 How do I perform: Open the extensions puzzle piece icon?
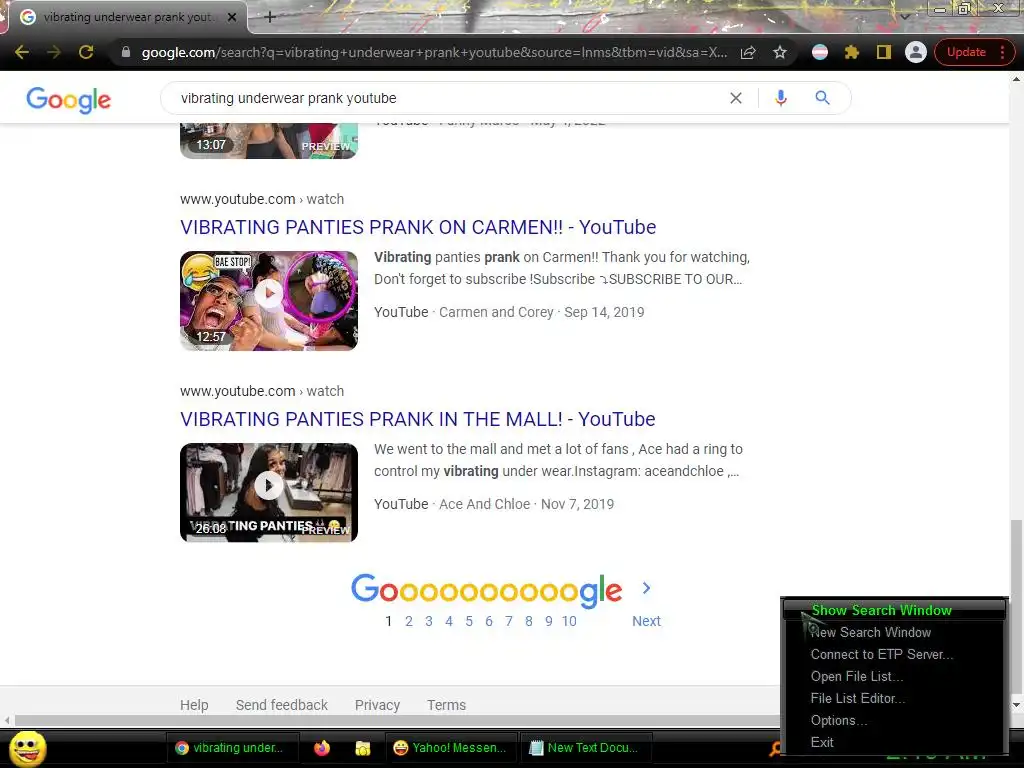pos(852,52)
